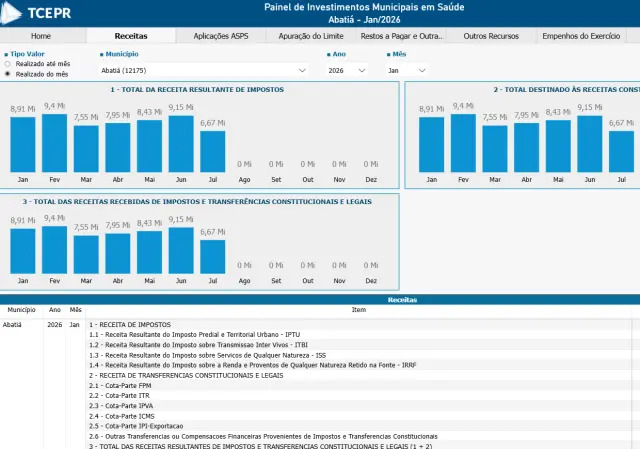Select the IRRF revenue row 1.4
Image resolution: width=640 pixels, height=449 pixels.
pyautogui.click(x=359, y=365)
